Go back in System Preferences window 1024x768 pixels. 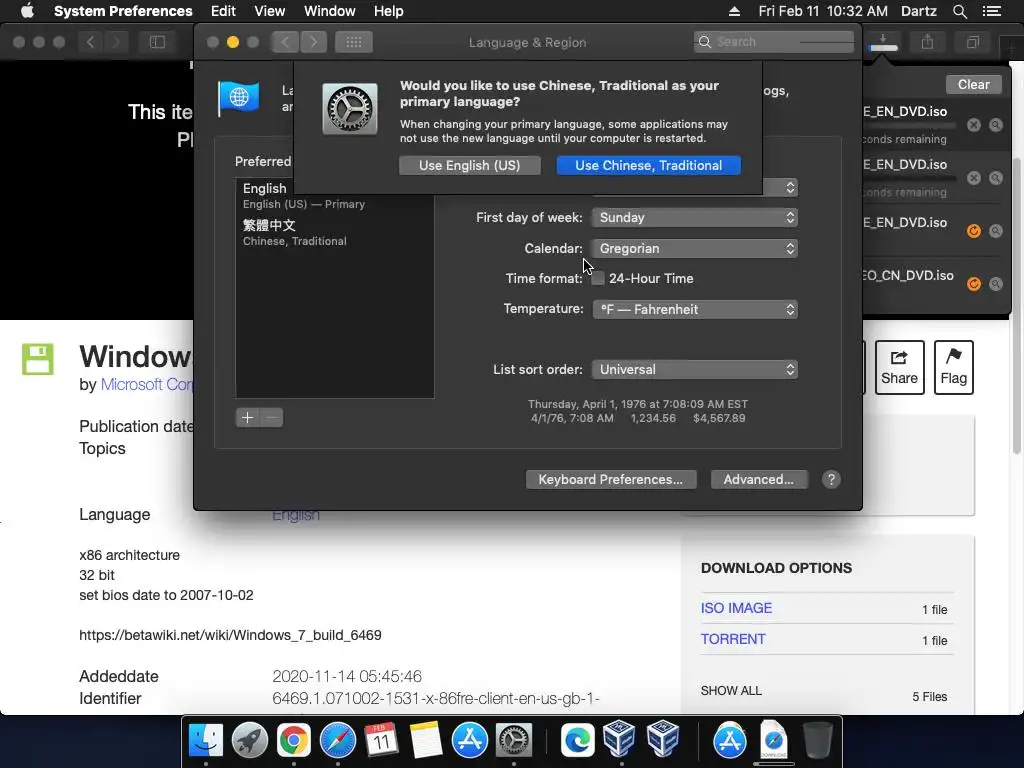[285, 42]
